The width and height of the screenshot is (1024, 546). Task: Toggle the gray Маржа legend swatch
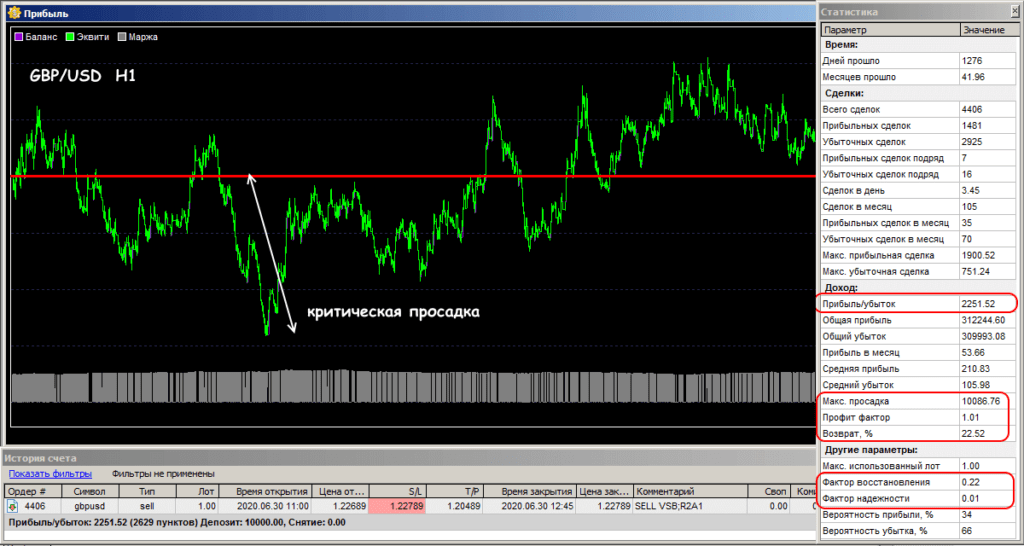123,37
